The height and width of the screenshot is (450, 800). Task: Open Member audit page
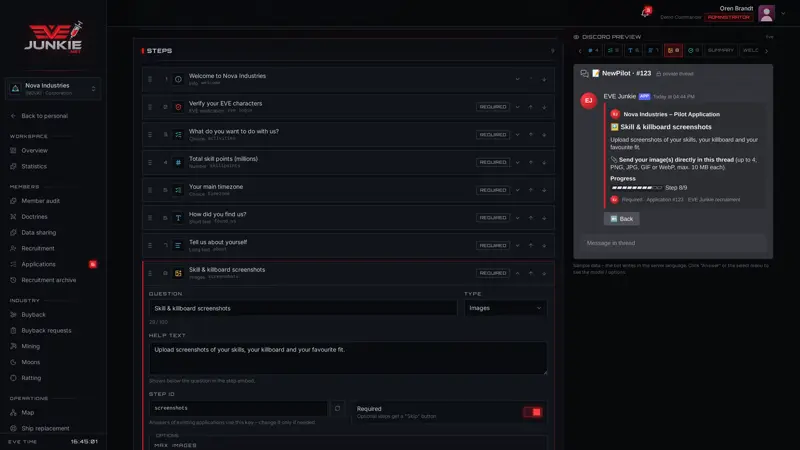point(41,201)
